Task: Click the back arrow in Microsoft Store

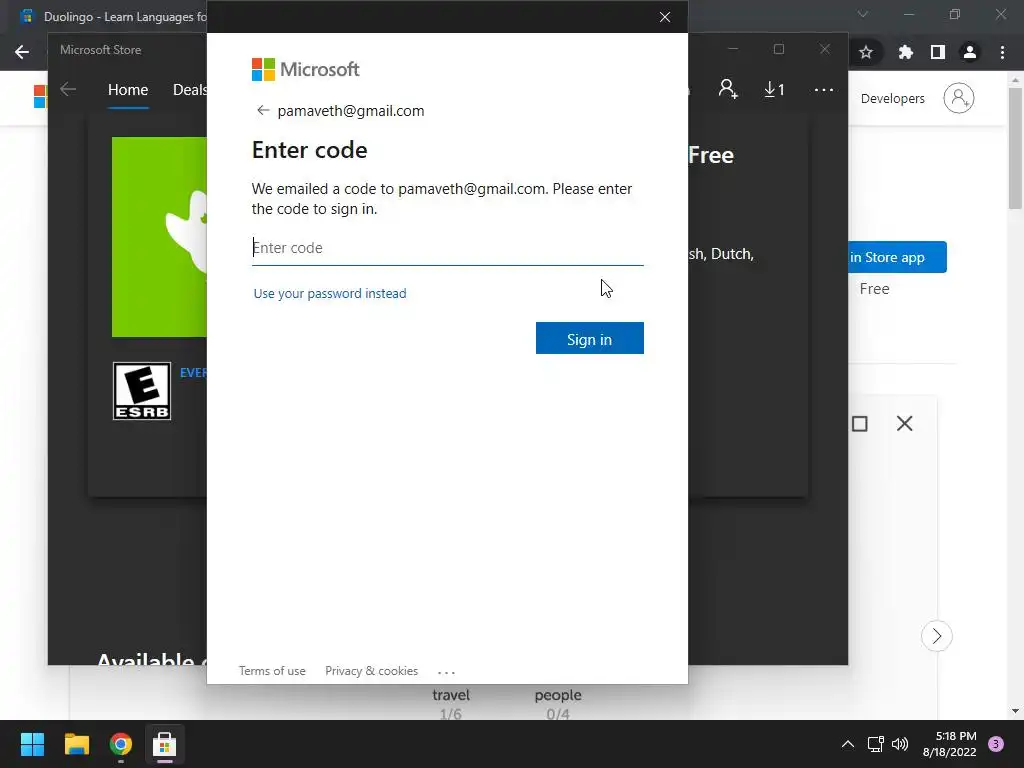Action: tap(68, 89)
